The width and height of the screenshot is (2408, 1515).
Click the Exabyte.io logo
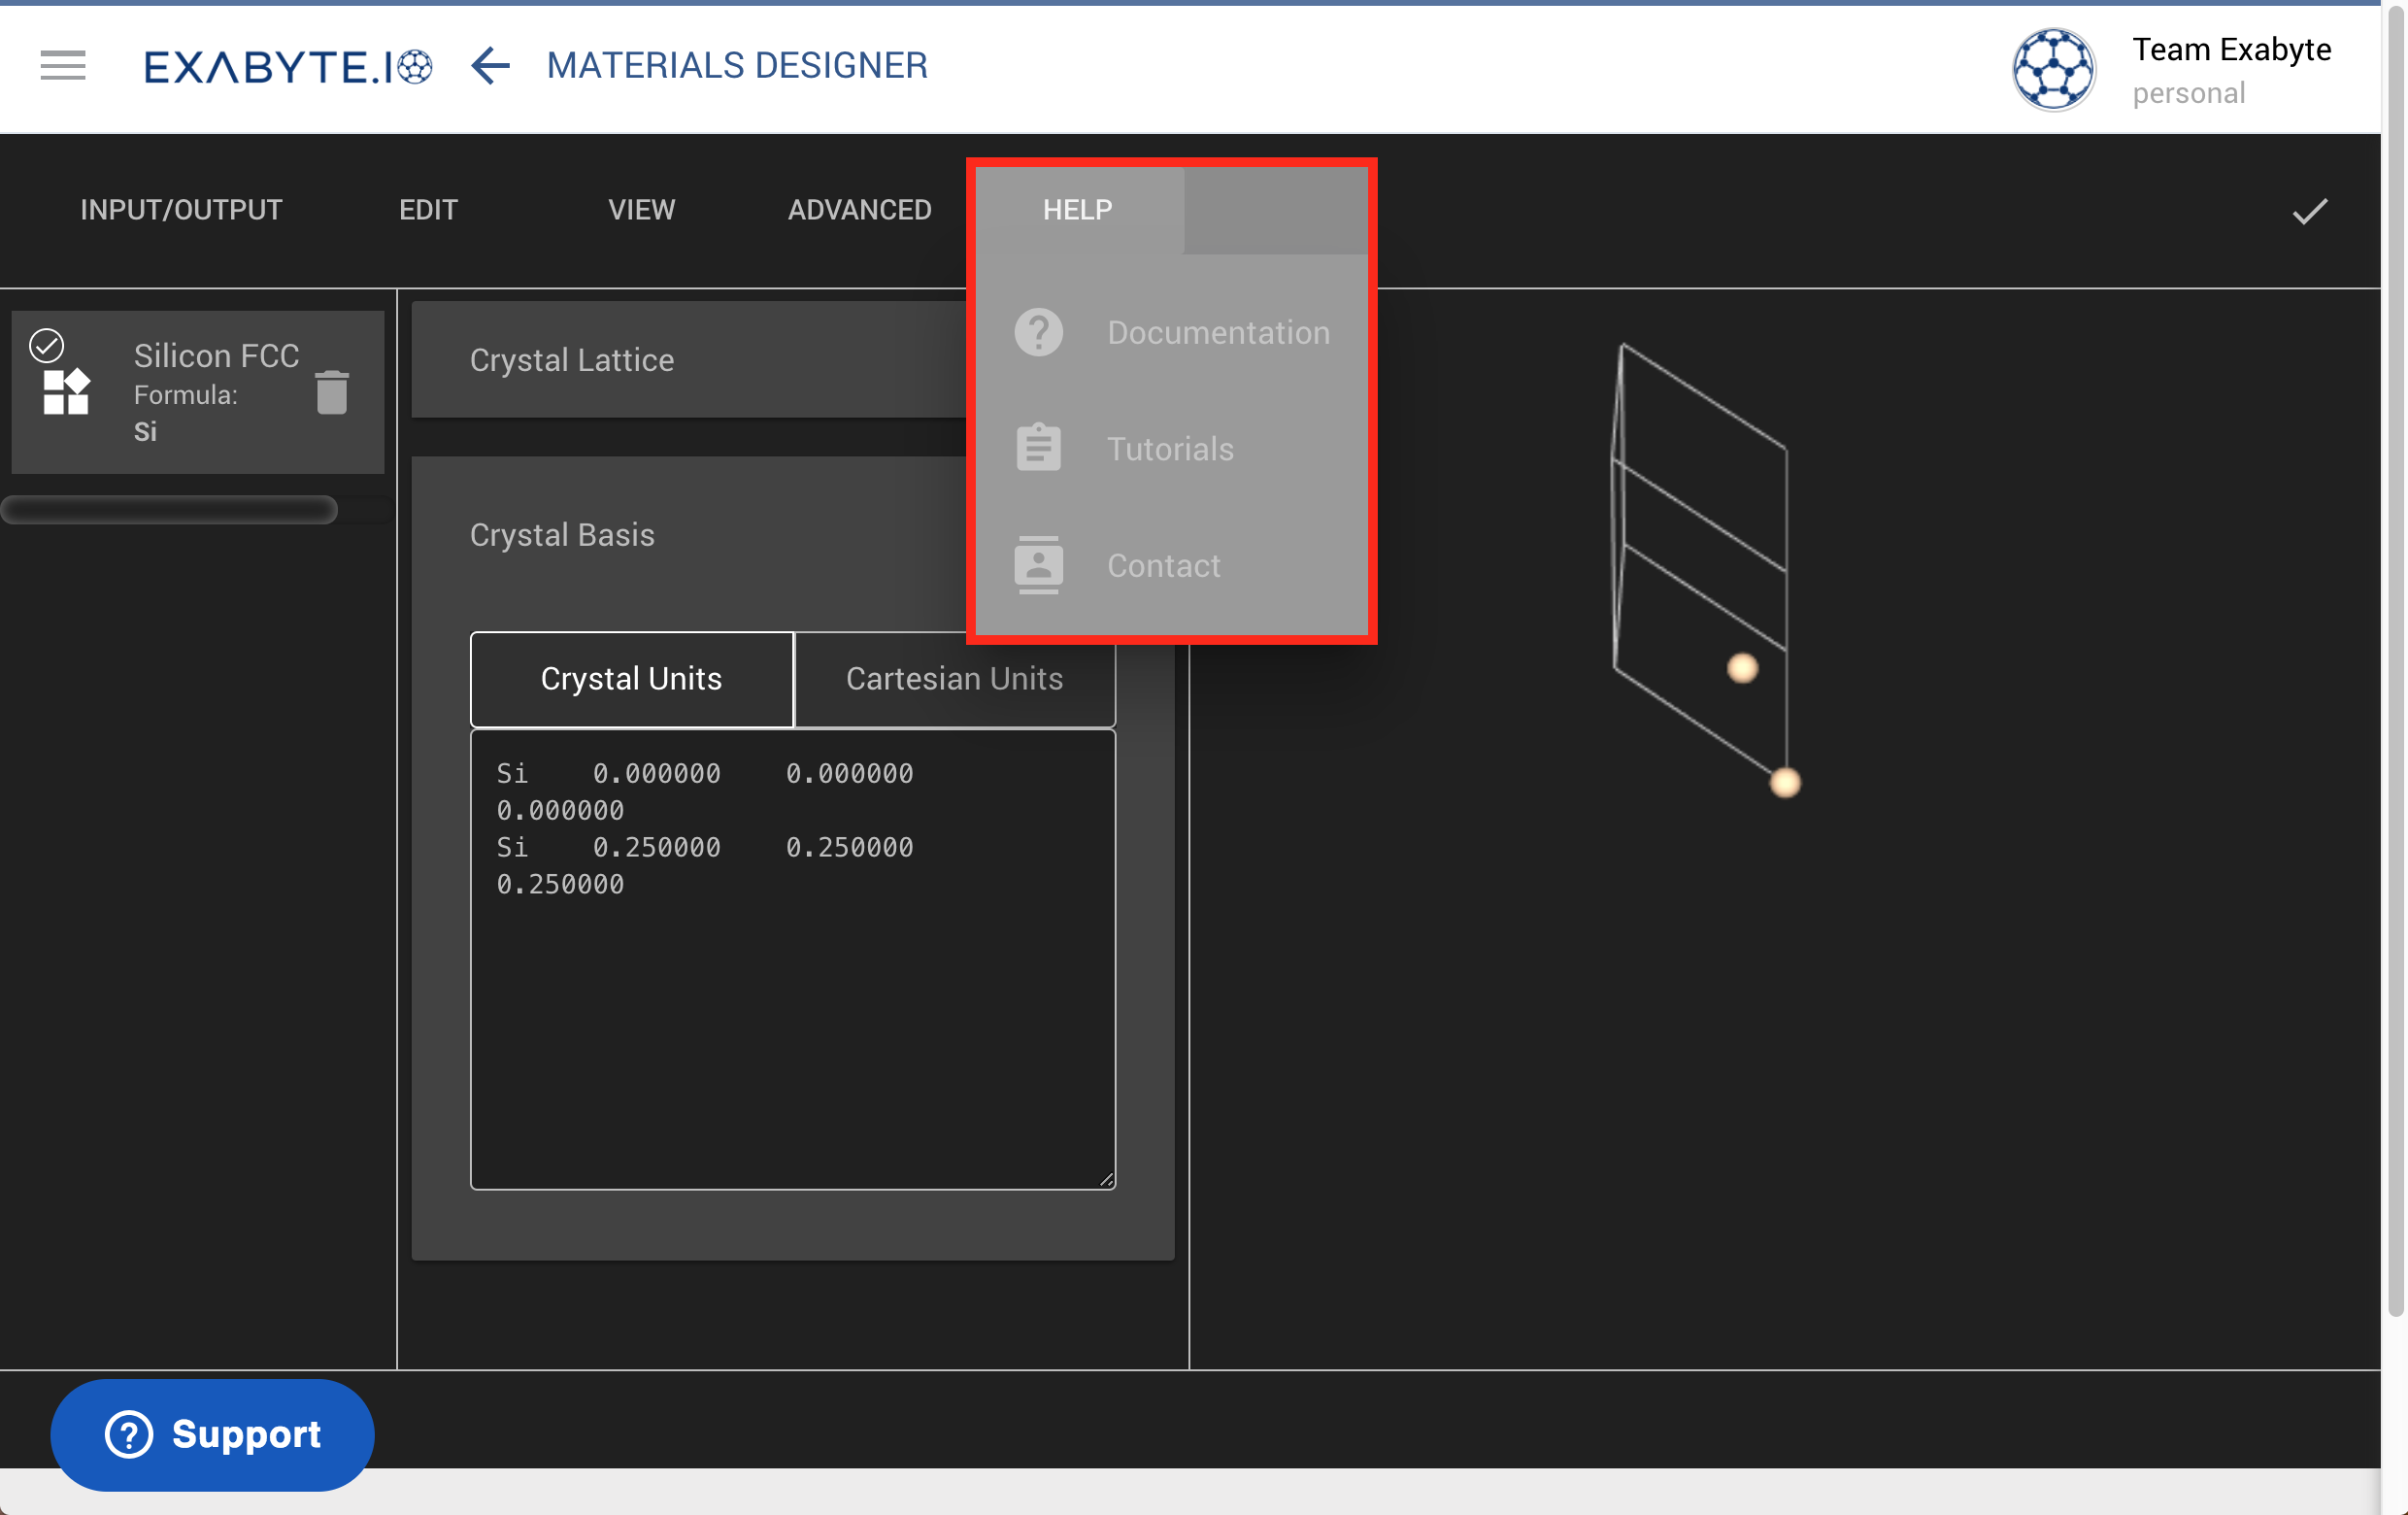(289, 66)
